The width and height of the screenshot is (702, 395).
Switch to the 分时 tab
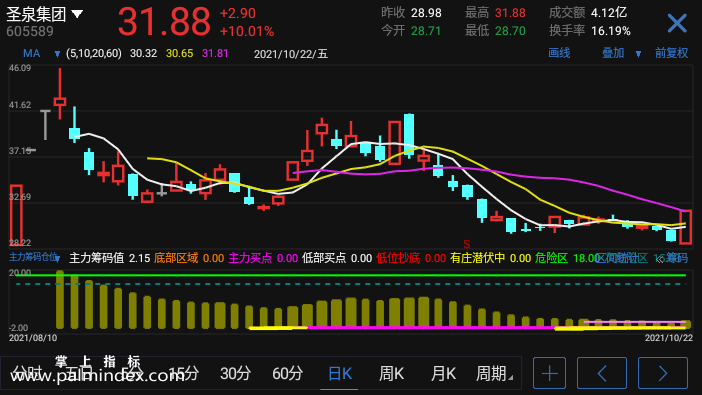pos(26,373)
